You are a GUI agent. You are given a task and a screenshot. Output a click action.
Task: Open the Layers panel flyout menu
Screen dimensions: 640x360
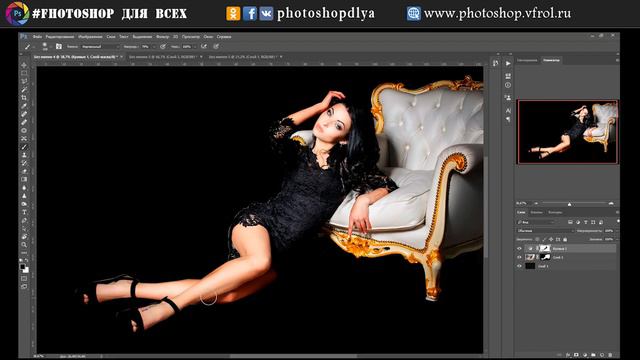(617, 213)
